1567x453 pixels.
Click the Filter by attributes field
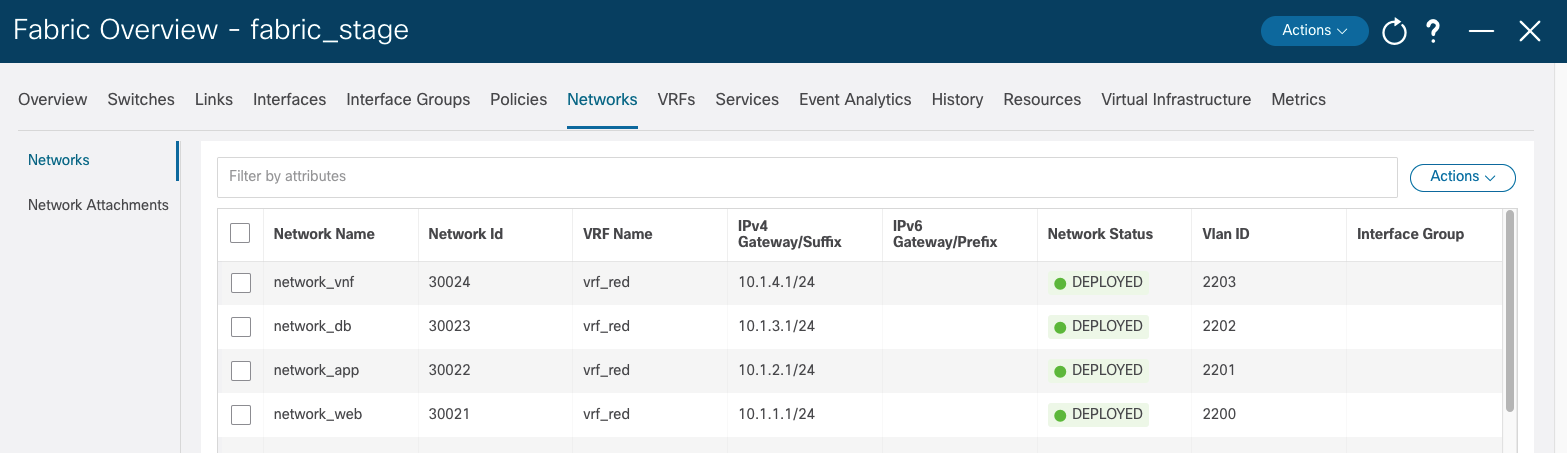(807, 177)
